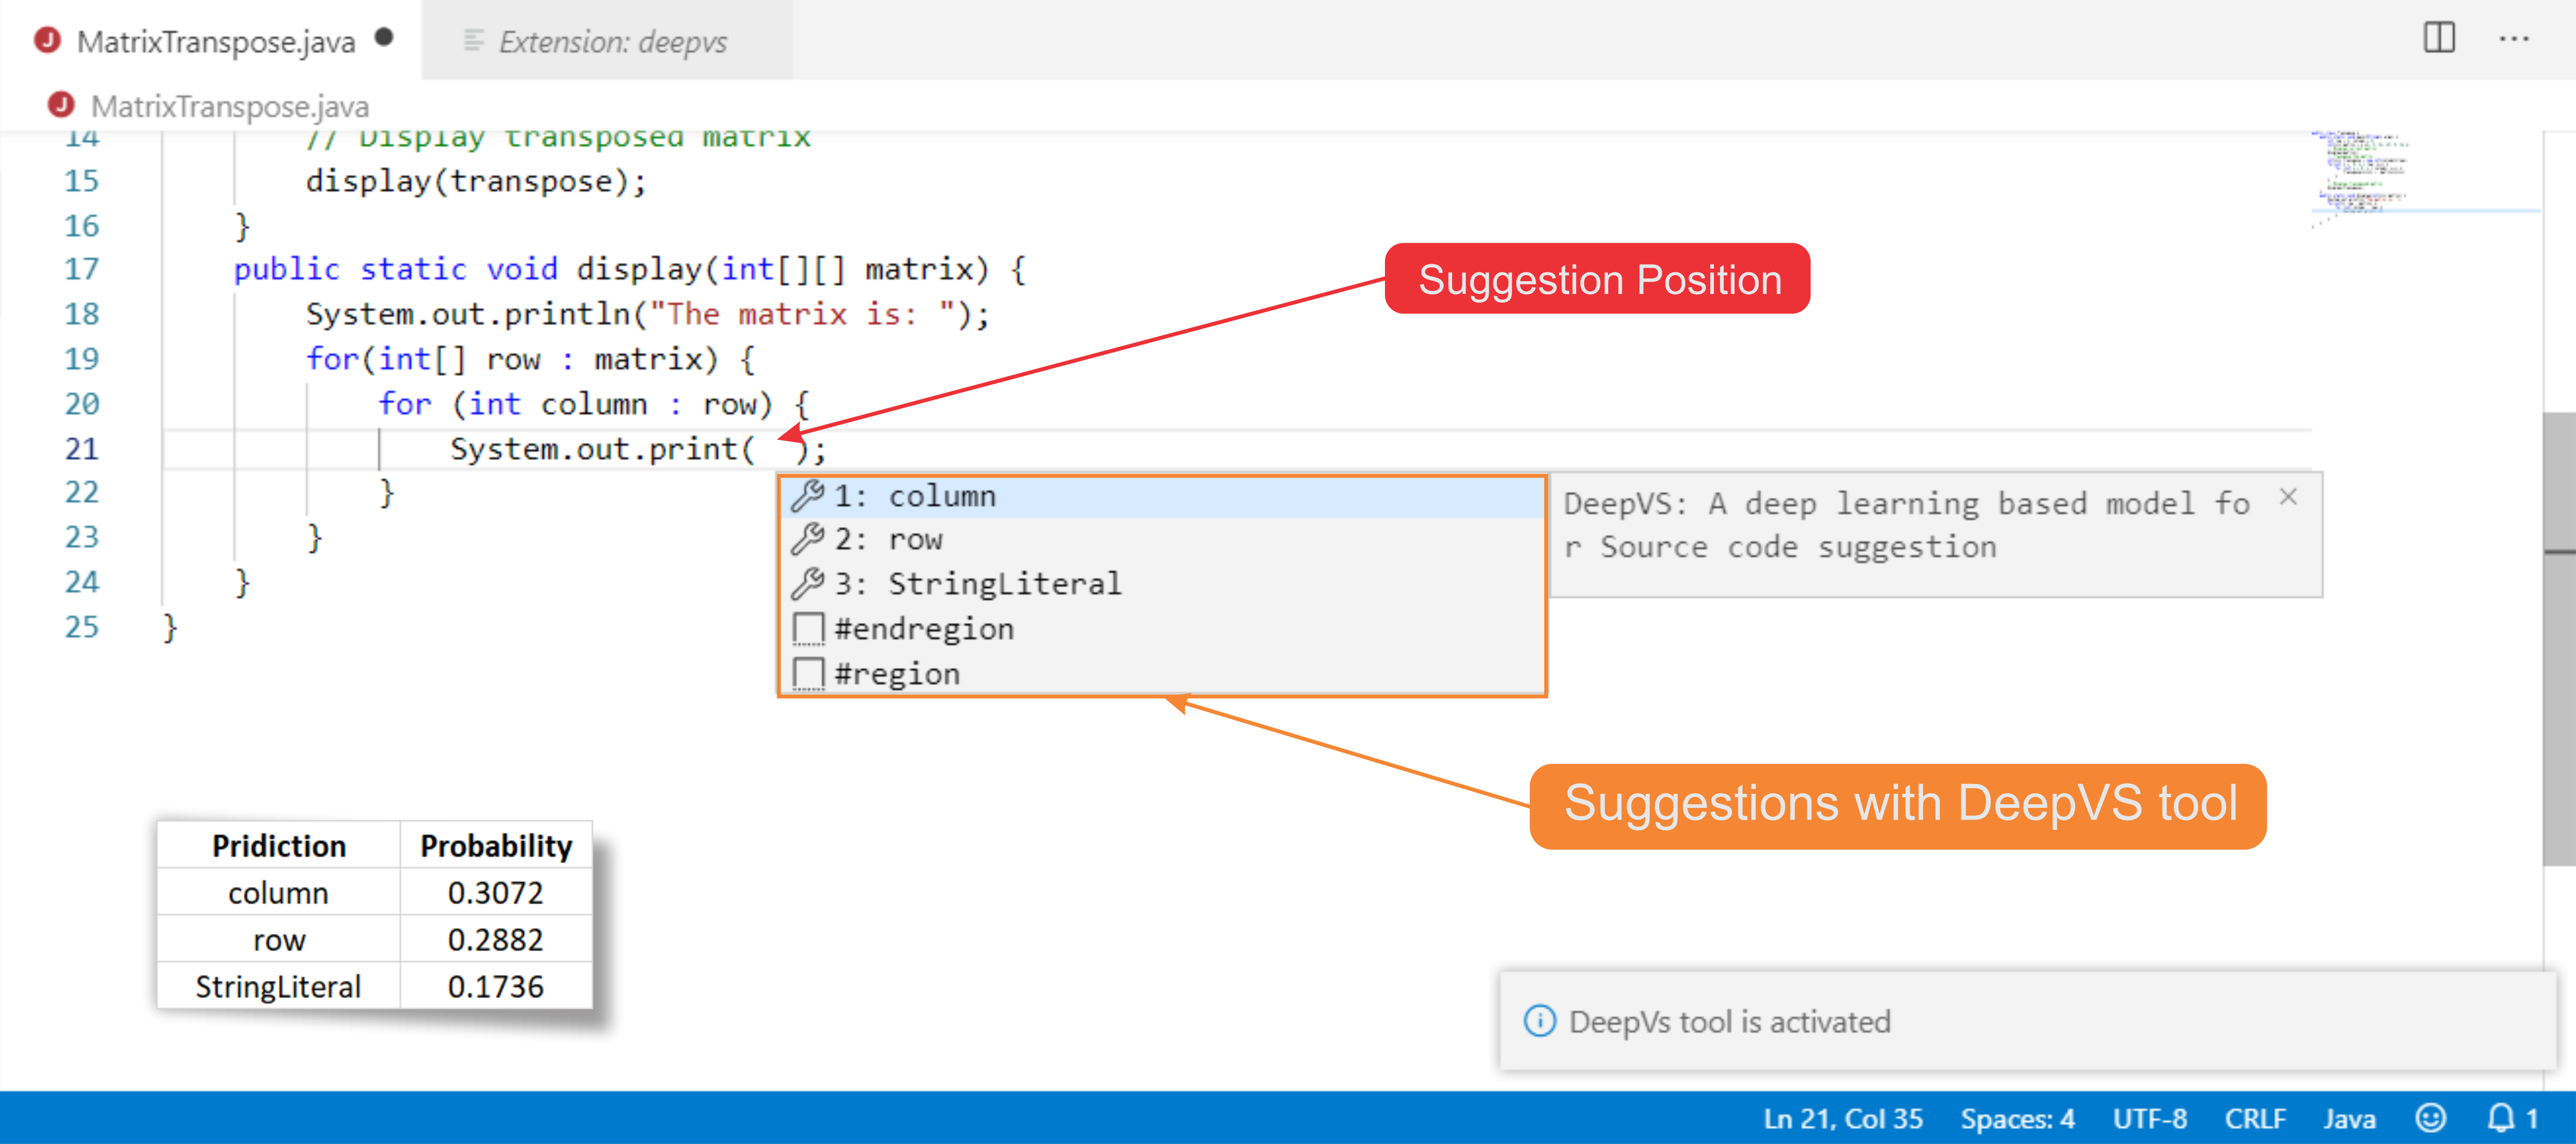
Task: Choose the #region snippet suggestion
Action: [x=1162, y=673]
